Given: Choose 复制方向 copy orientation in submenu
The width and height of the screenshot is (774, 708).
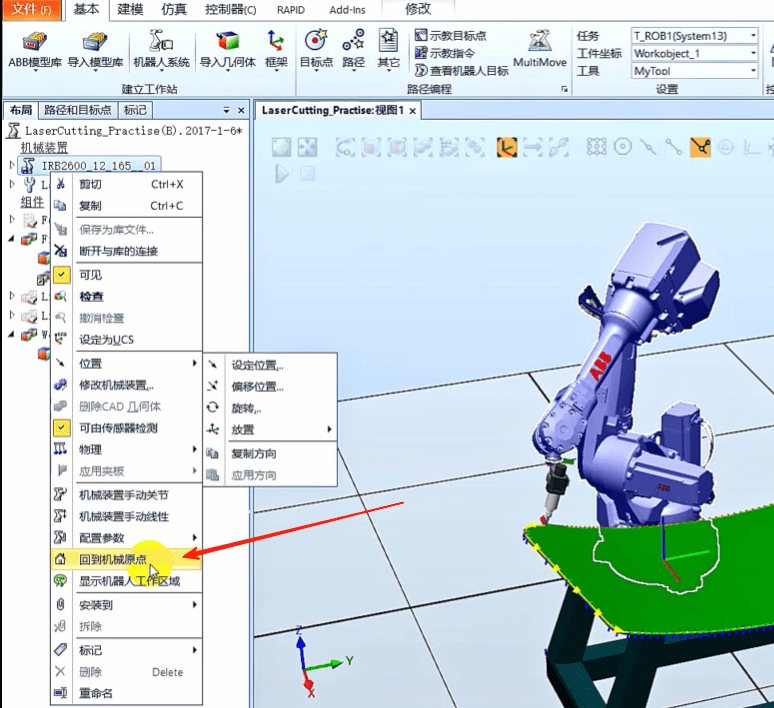Looking at the screenshot, I should [270, 453].
